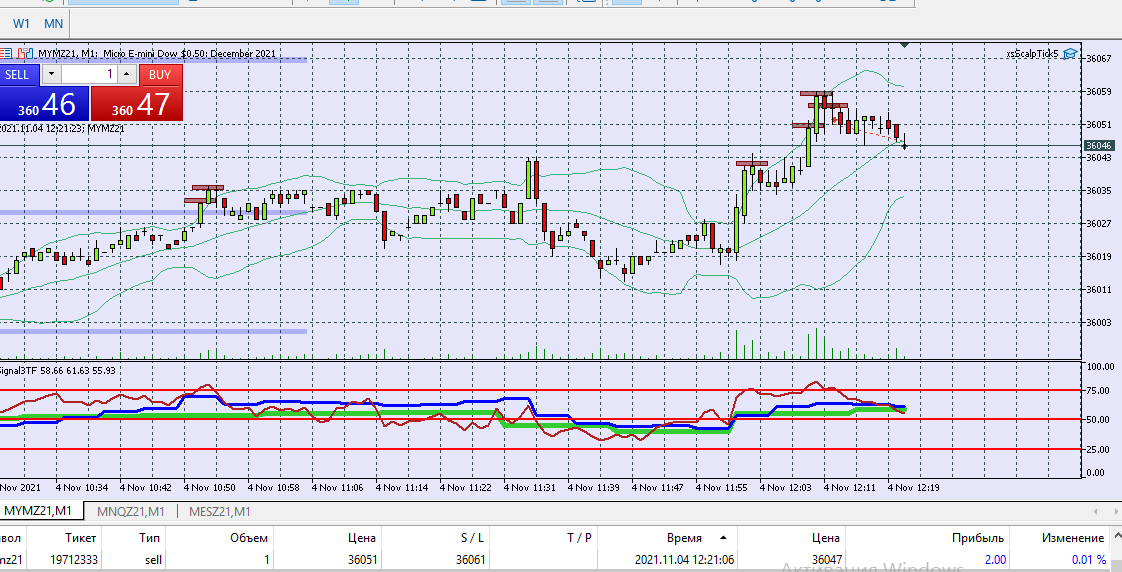The width and height of the screenshot is (1122, 572).
Task: Click the Прибыль column header
Action: (x=977, y=538)
